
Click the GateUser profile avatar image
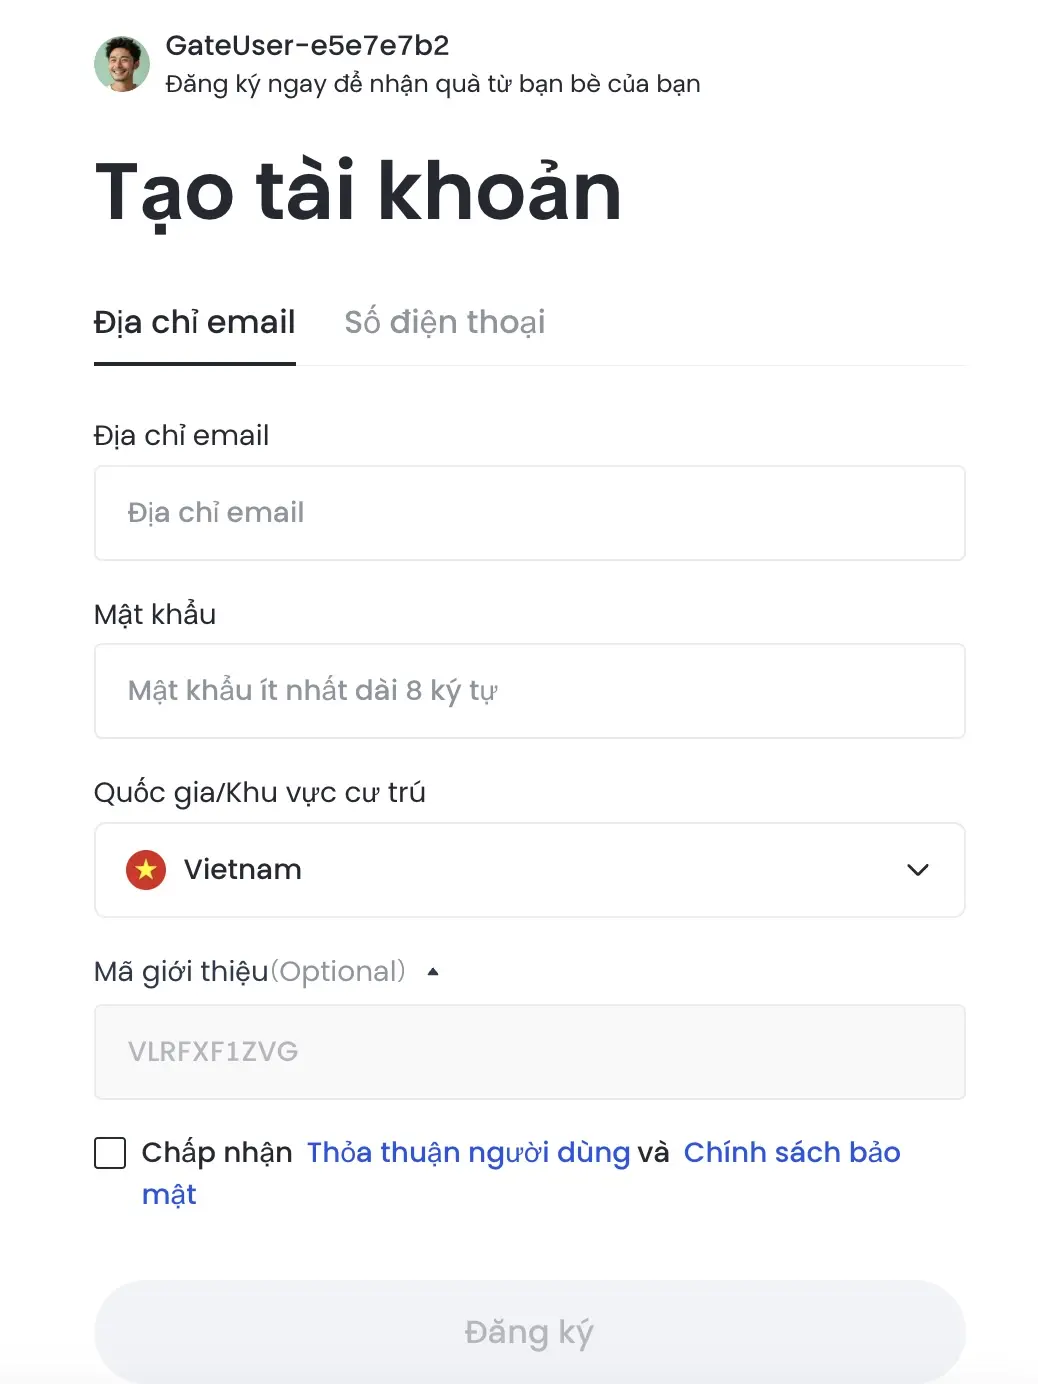[121, 63]
